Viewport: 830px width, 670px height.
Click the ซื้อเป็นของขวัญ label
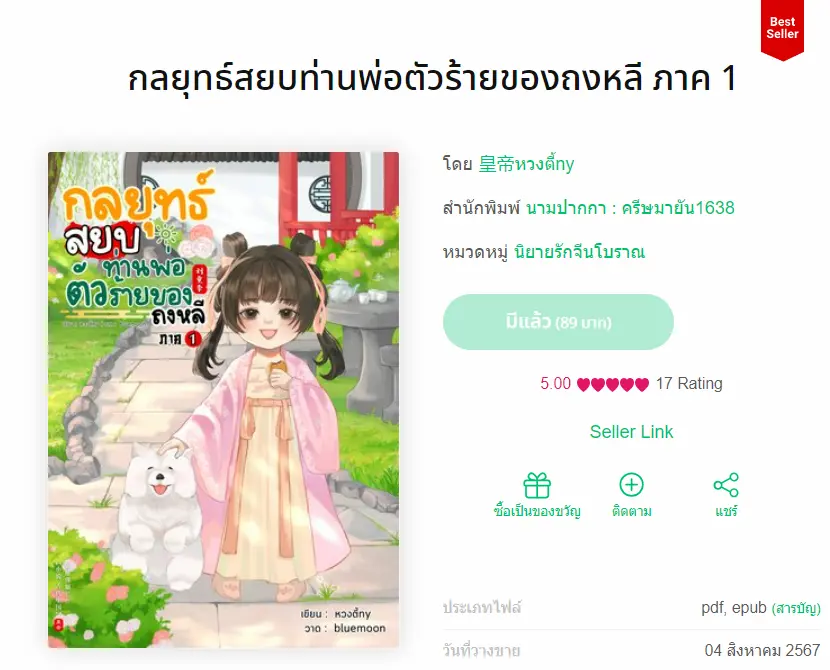[x=537, y=511]
